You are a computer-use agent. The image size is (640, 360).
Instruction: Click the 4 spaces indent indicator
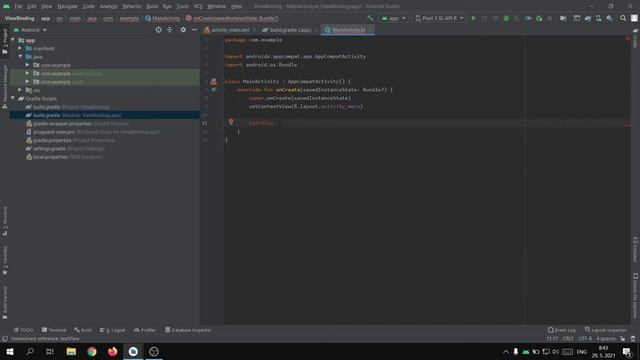[606, 339]
